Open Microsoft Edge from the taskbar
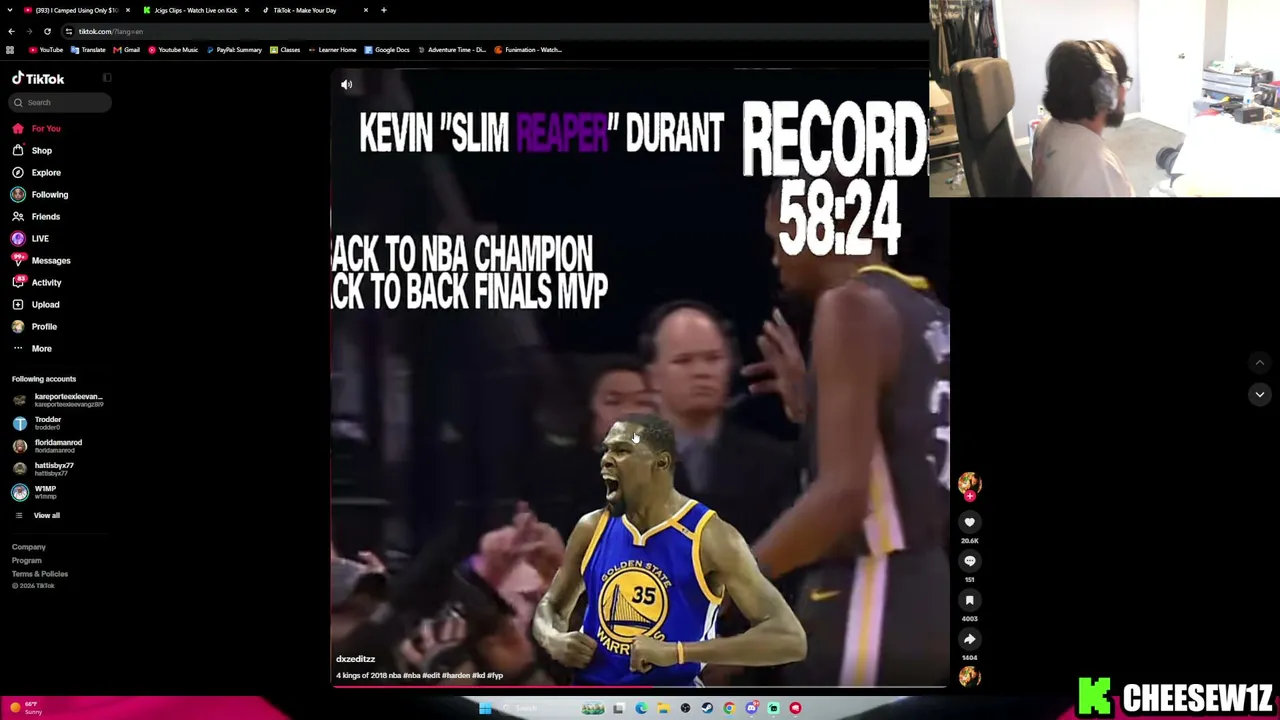This screenshot has height=720, width=1280. point(641,708)
